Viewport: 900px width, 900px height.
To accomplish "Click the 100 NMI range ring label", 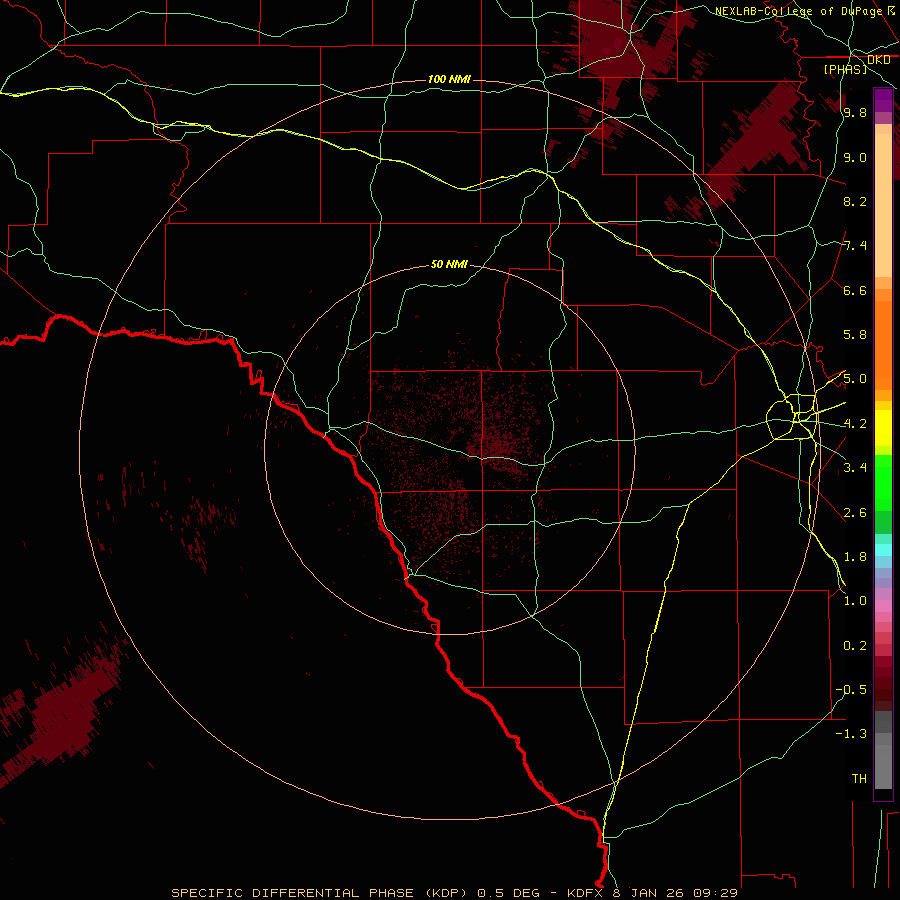I will 449,79.
